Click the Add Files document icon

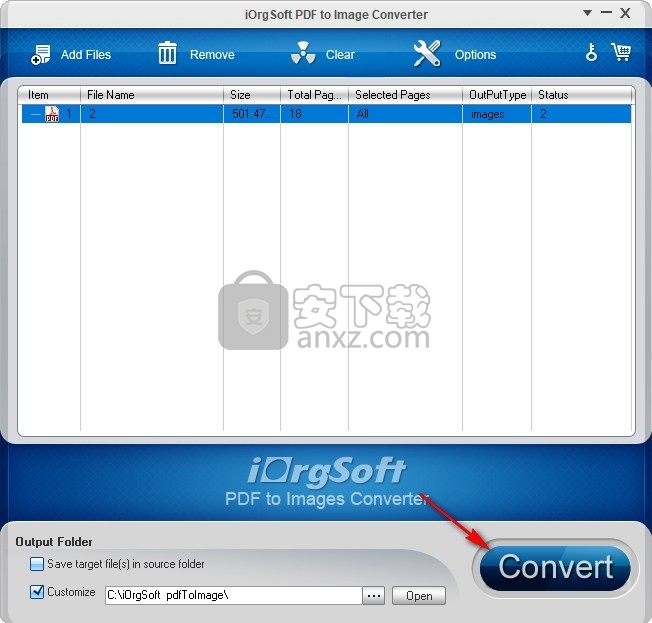point(40,55)
